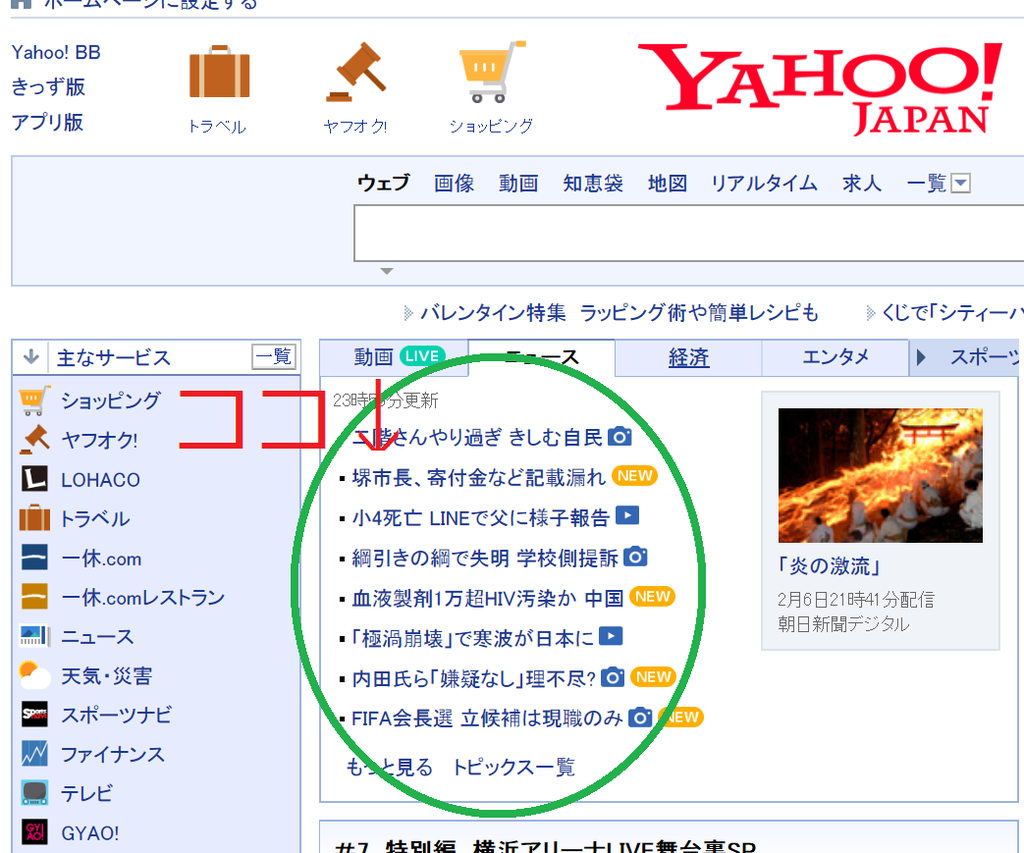
Task: Select the ウェブ search category
Action: 384,182
